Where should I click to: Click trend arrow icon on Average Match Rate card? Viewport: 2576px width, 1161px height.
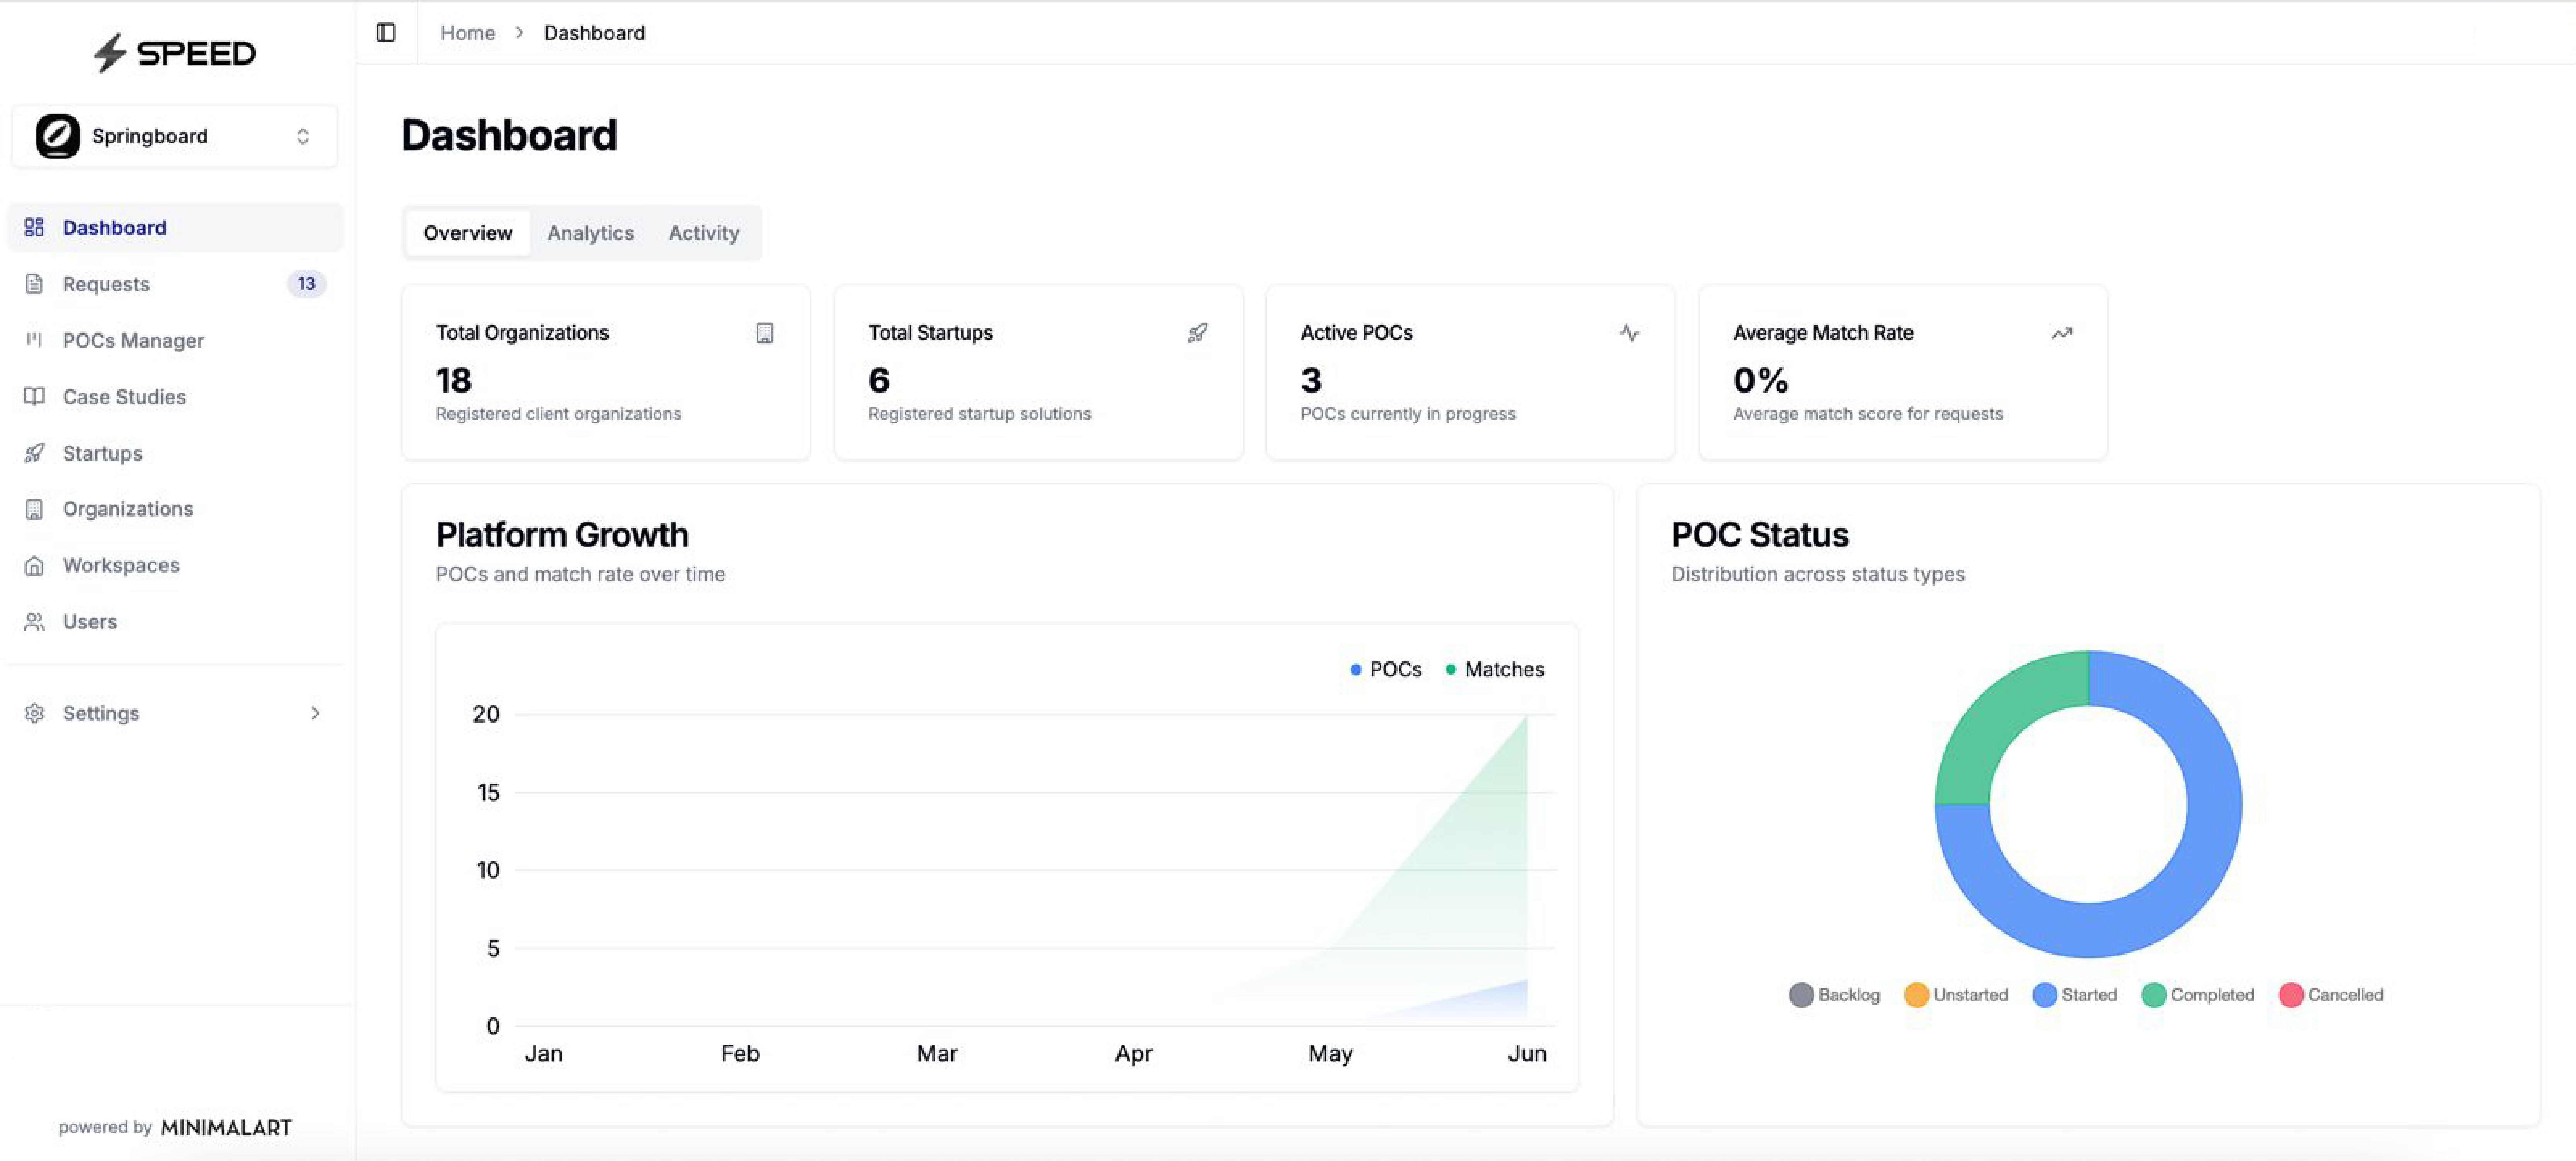(x=2062, y=333)
